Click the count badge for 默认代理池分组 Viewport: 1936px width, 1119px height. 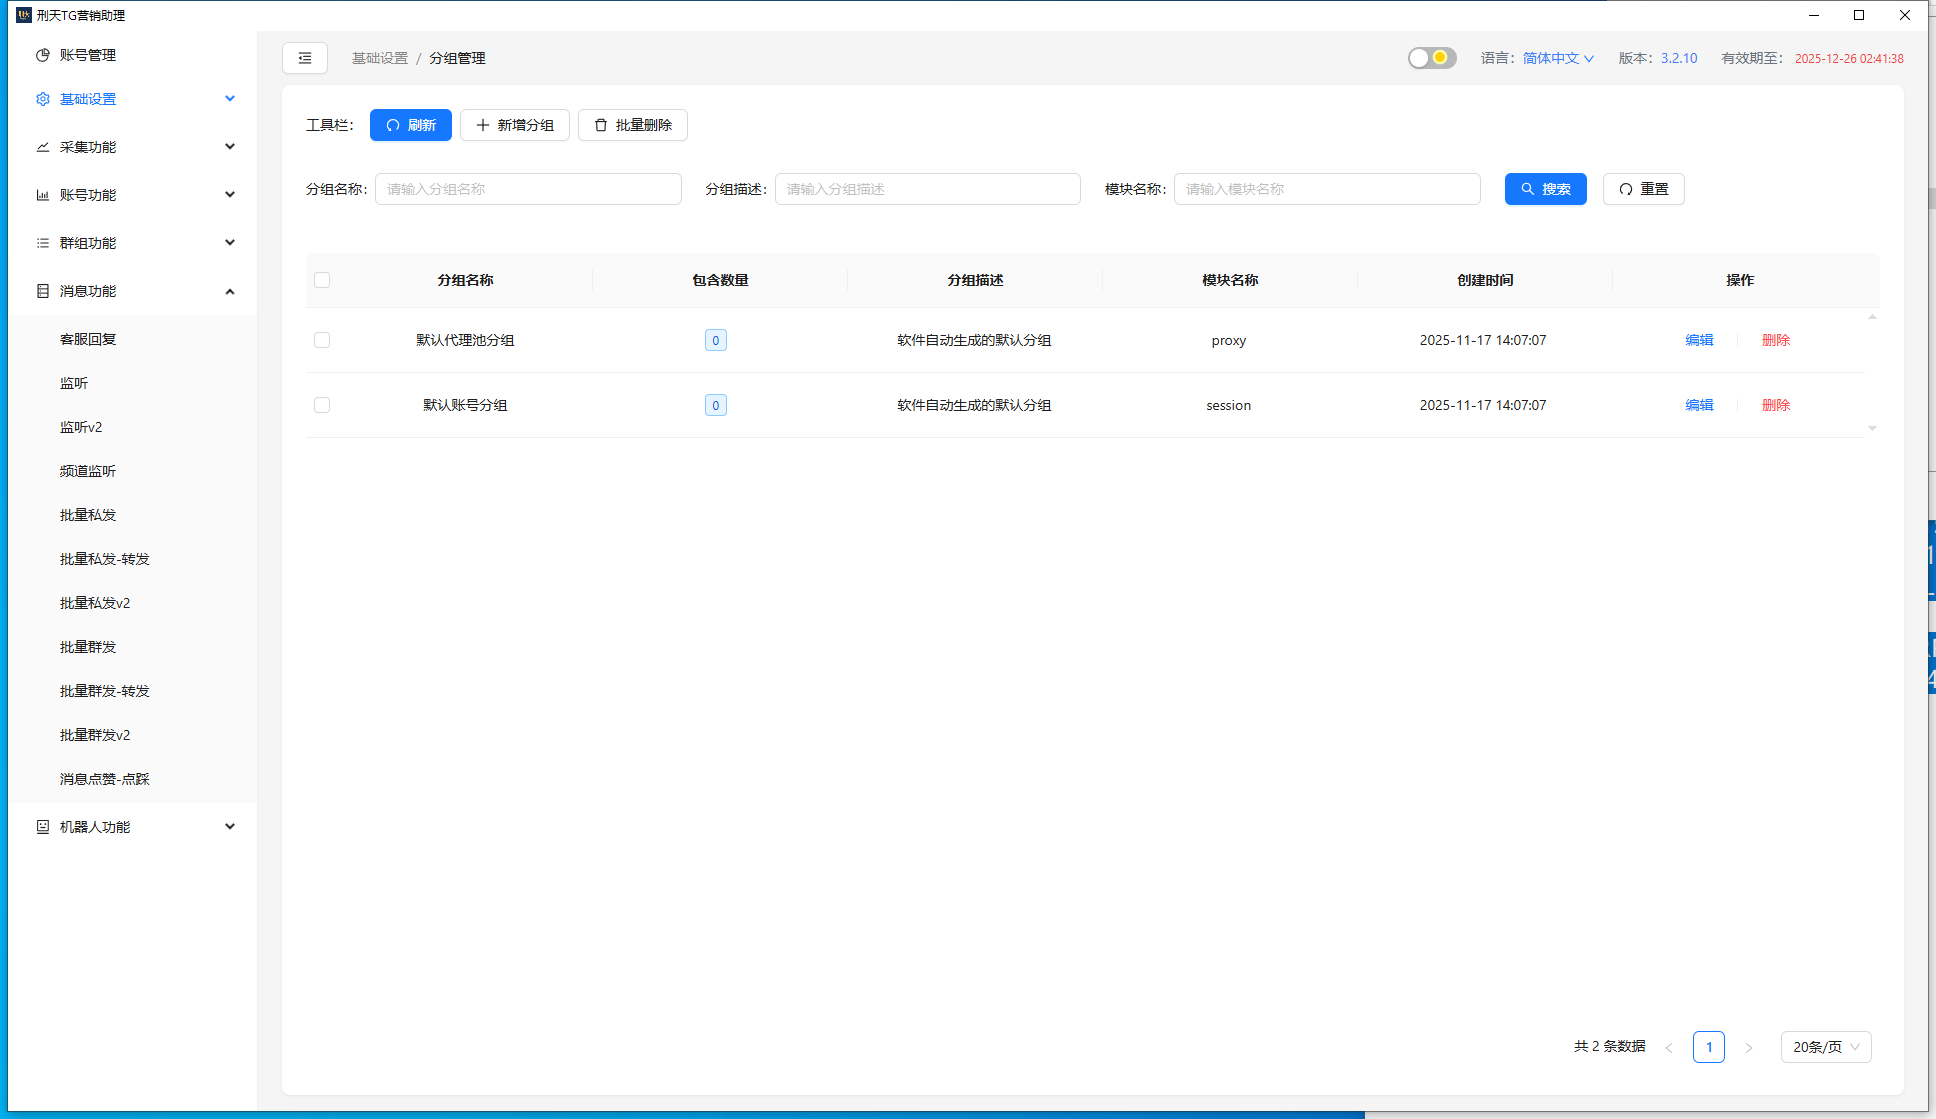[715, 340]
